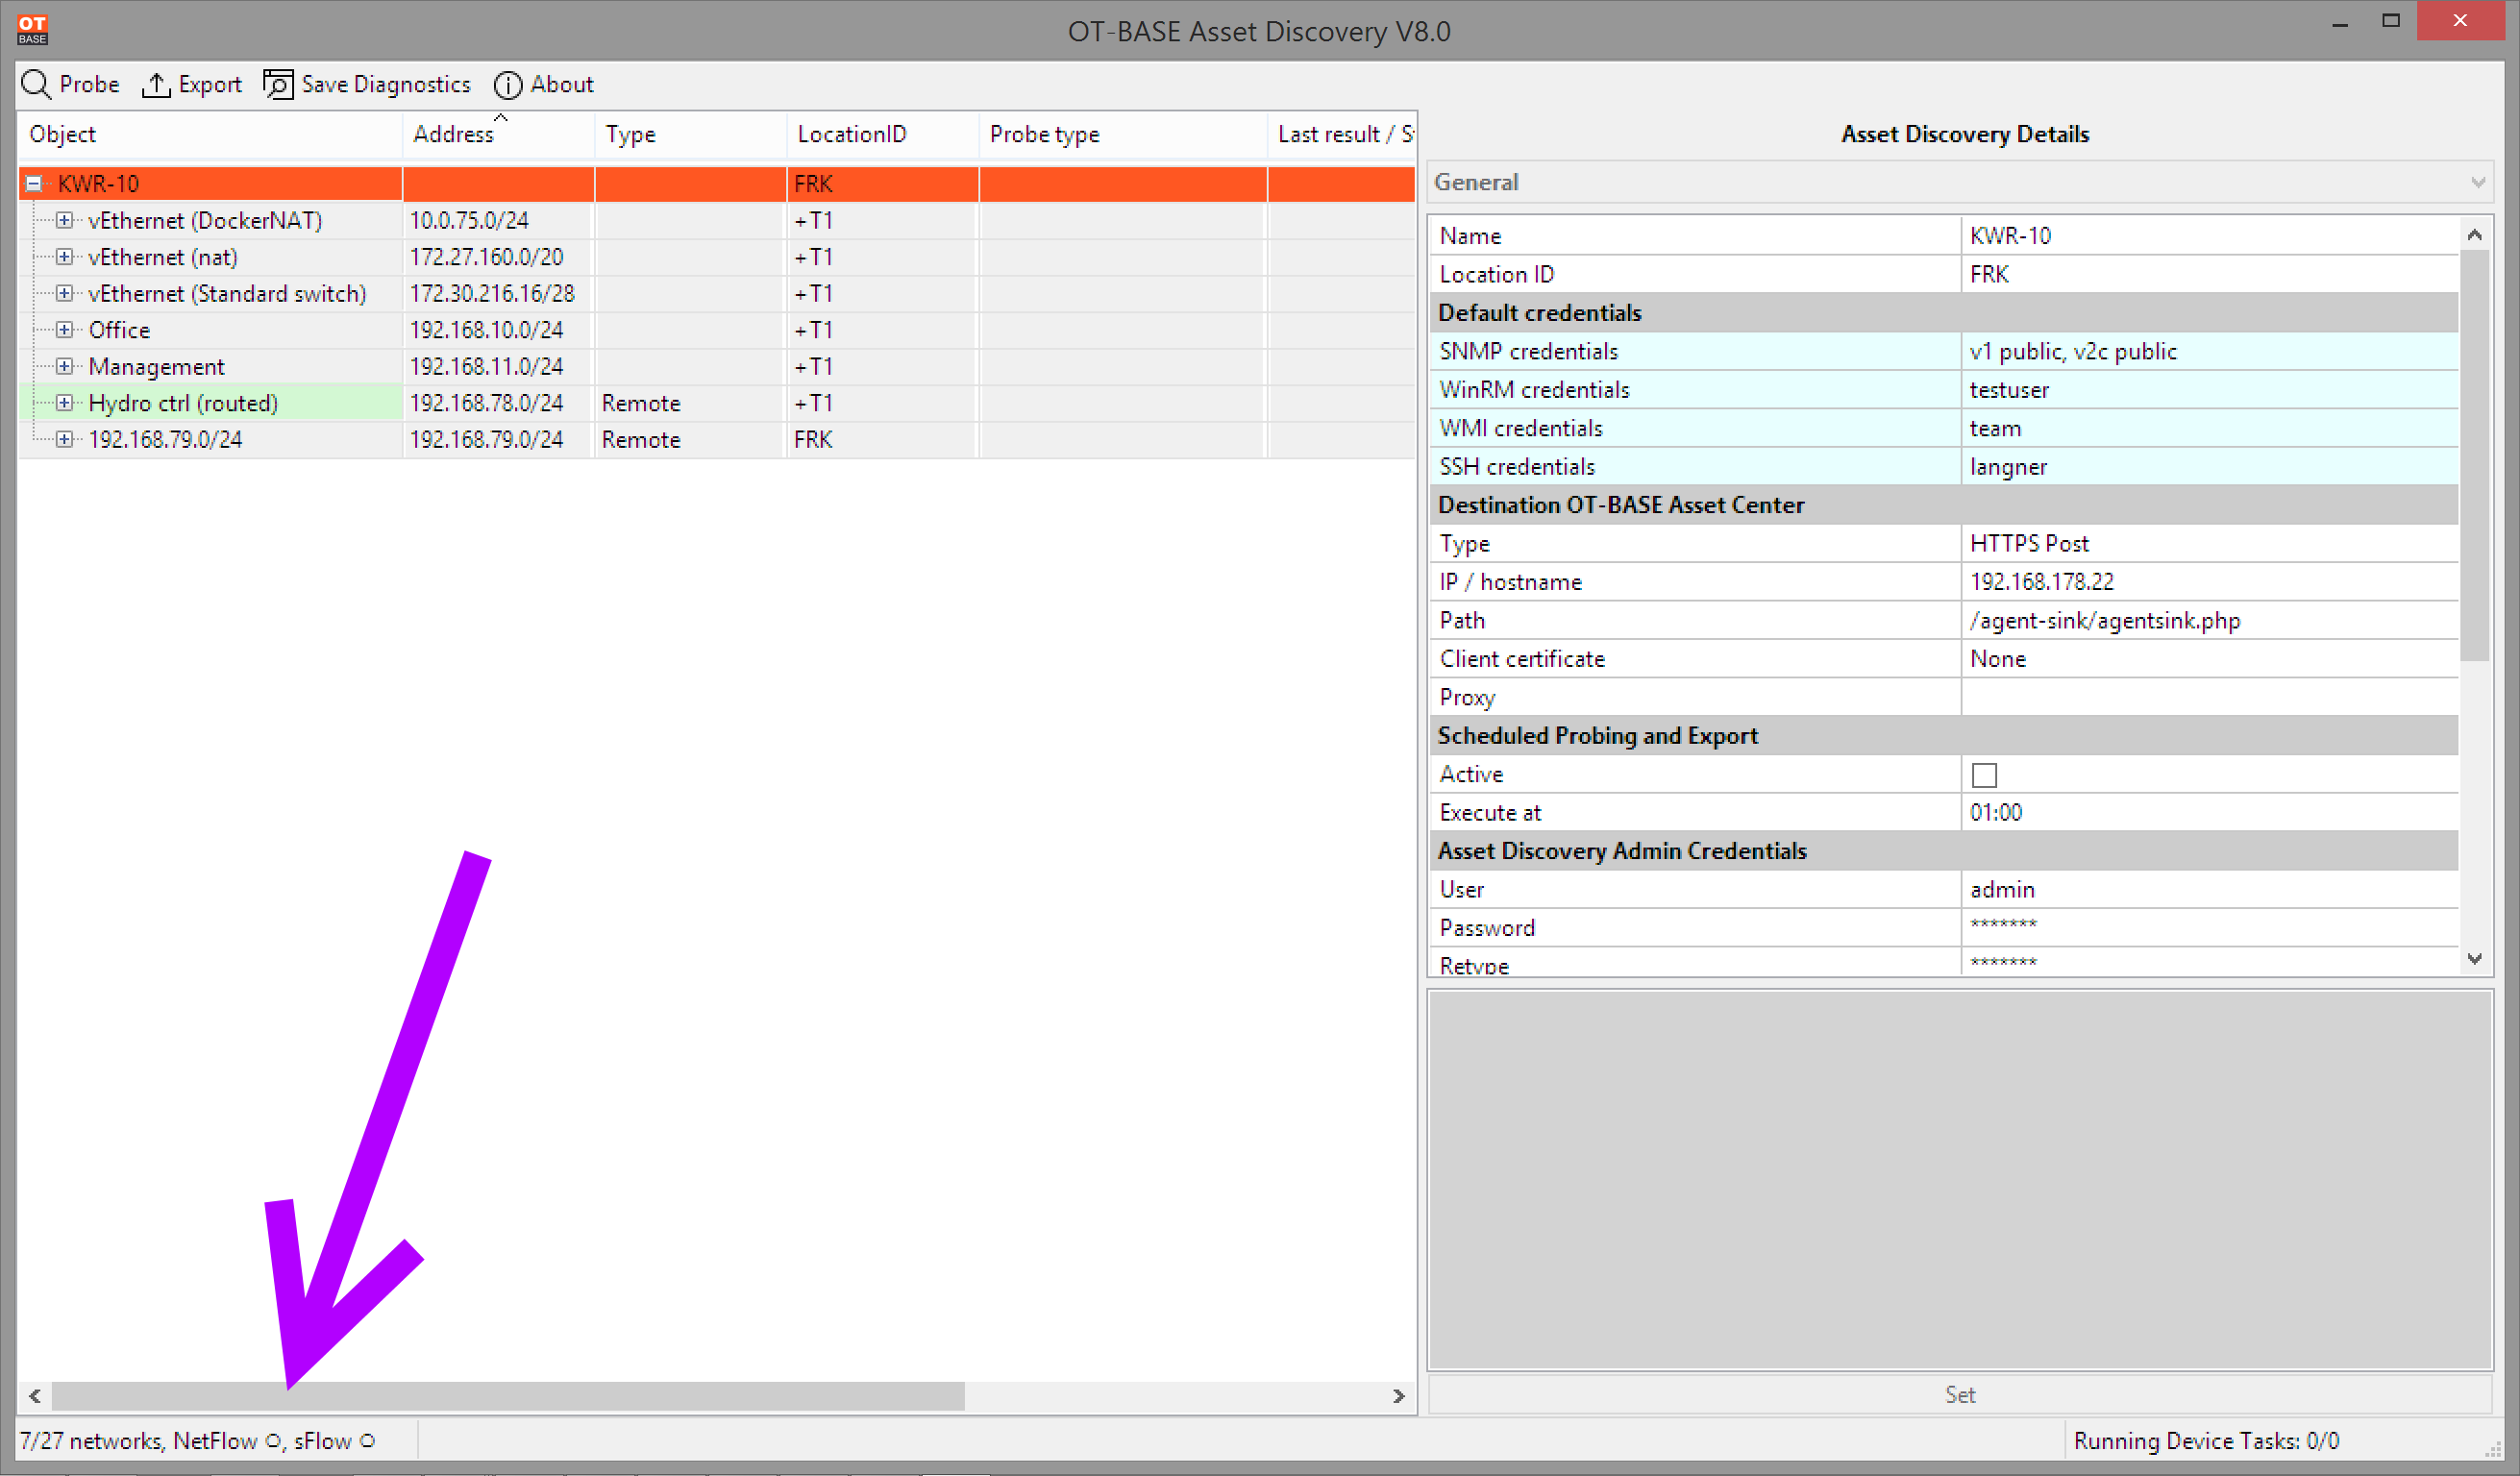The image size is (2520, 1476).
Task: Edit WinRM credentials value testuser
Action: click(x=2210, y=390)
